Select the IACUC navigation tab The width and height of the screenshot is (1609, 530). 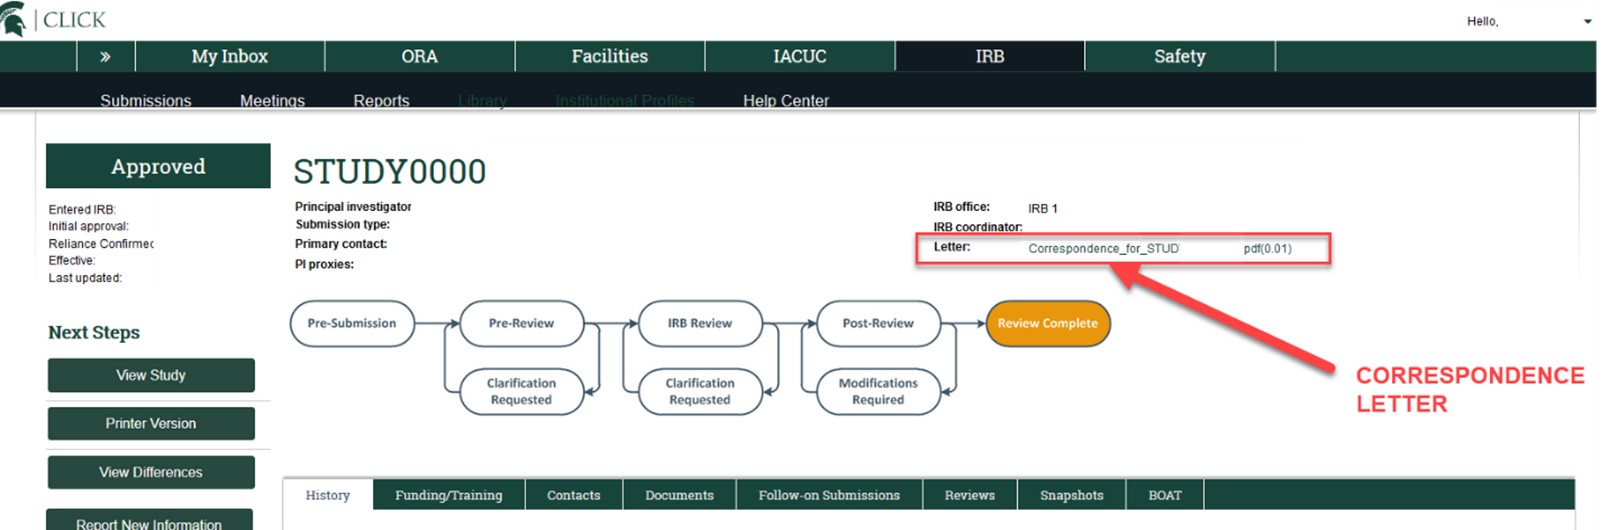coord(799,57)
